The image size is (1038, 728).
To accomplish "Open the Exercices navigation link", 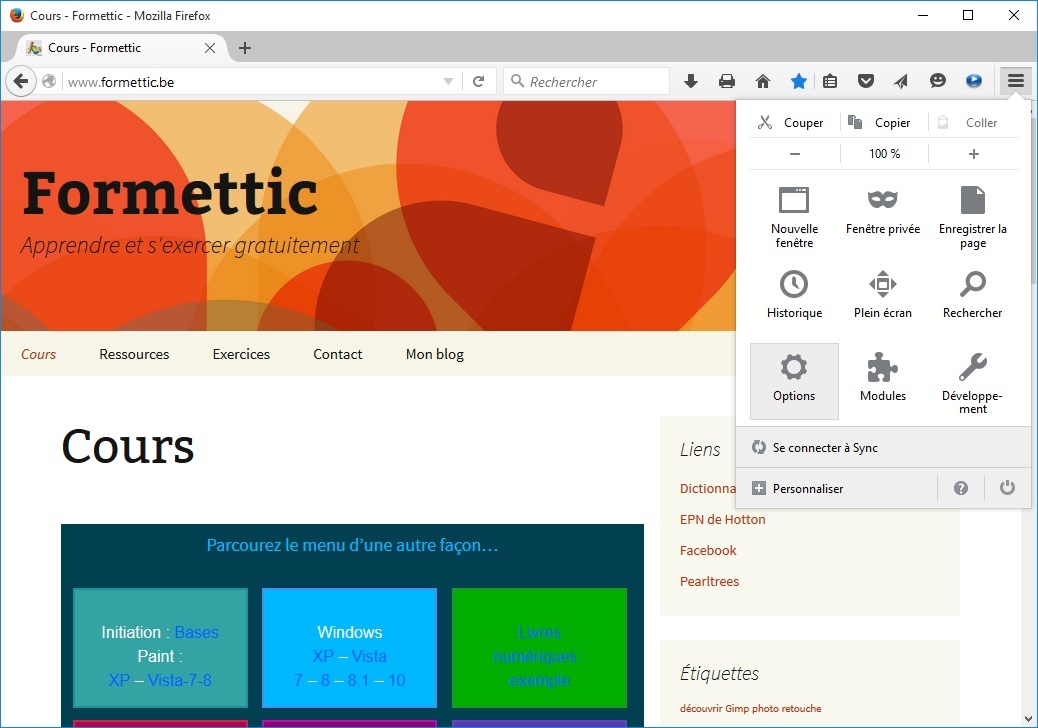I will pos(241,354).
